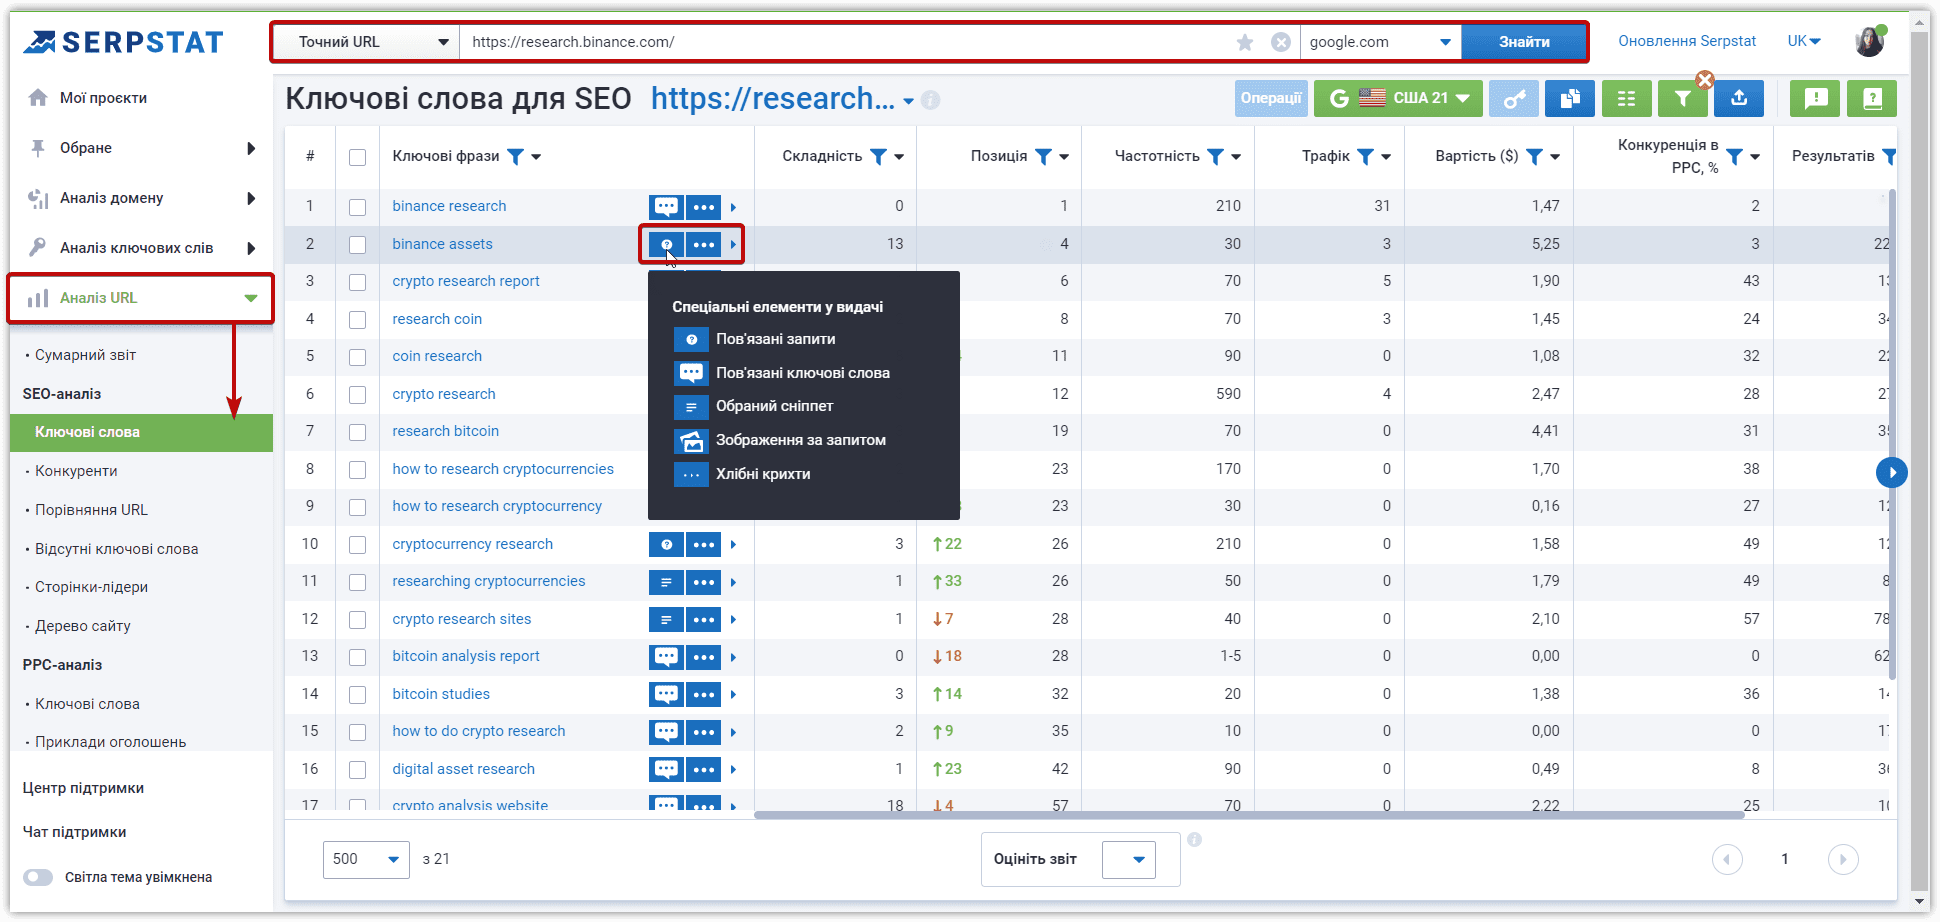This screenshot has width=1940, height=922.
Task: Open the США 21 database dropdown
Action: point(1397,98)
